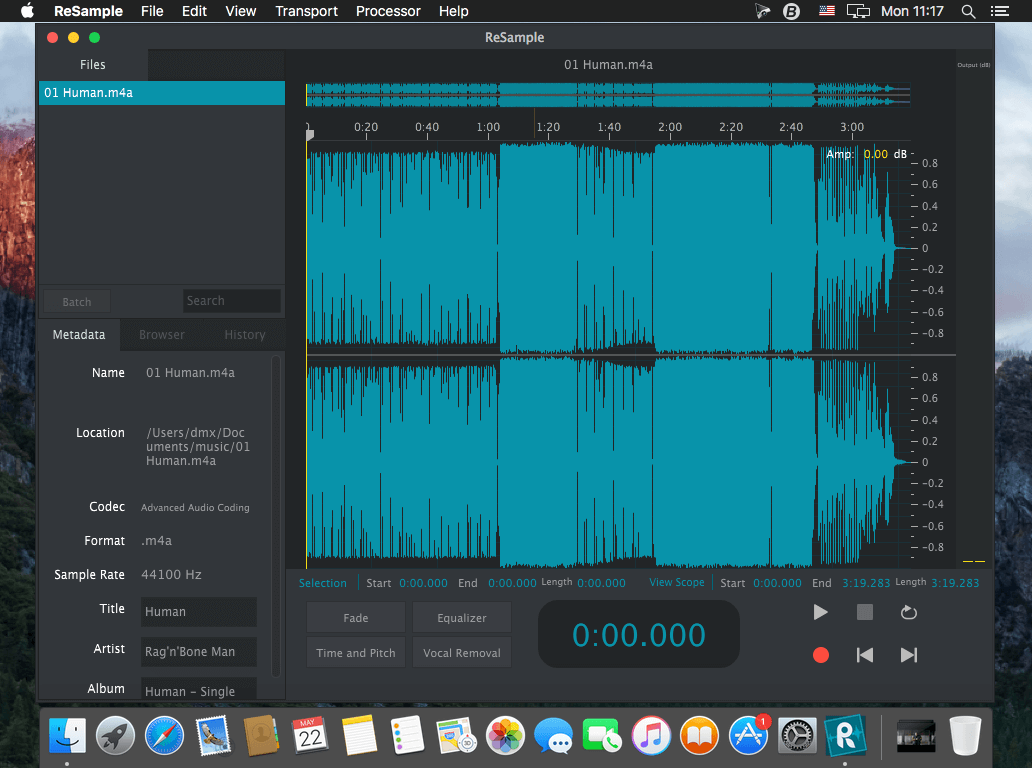Screen dimensions: 1032x768
Task: Click the Selection label
Action: 322,583
